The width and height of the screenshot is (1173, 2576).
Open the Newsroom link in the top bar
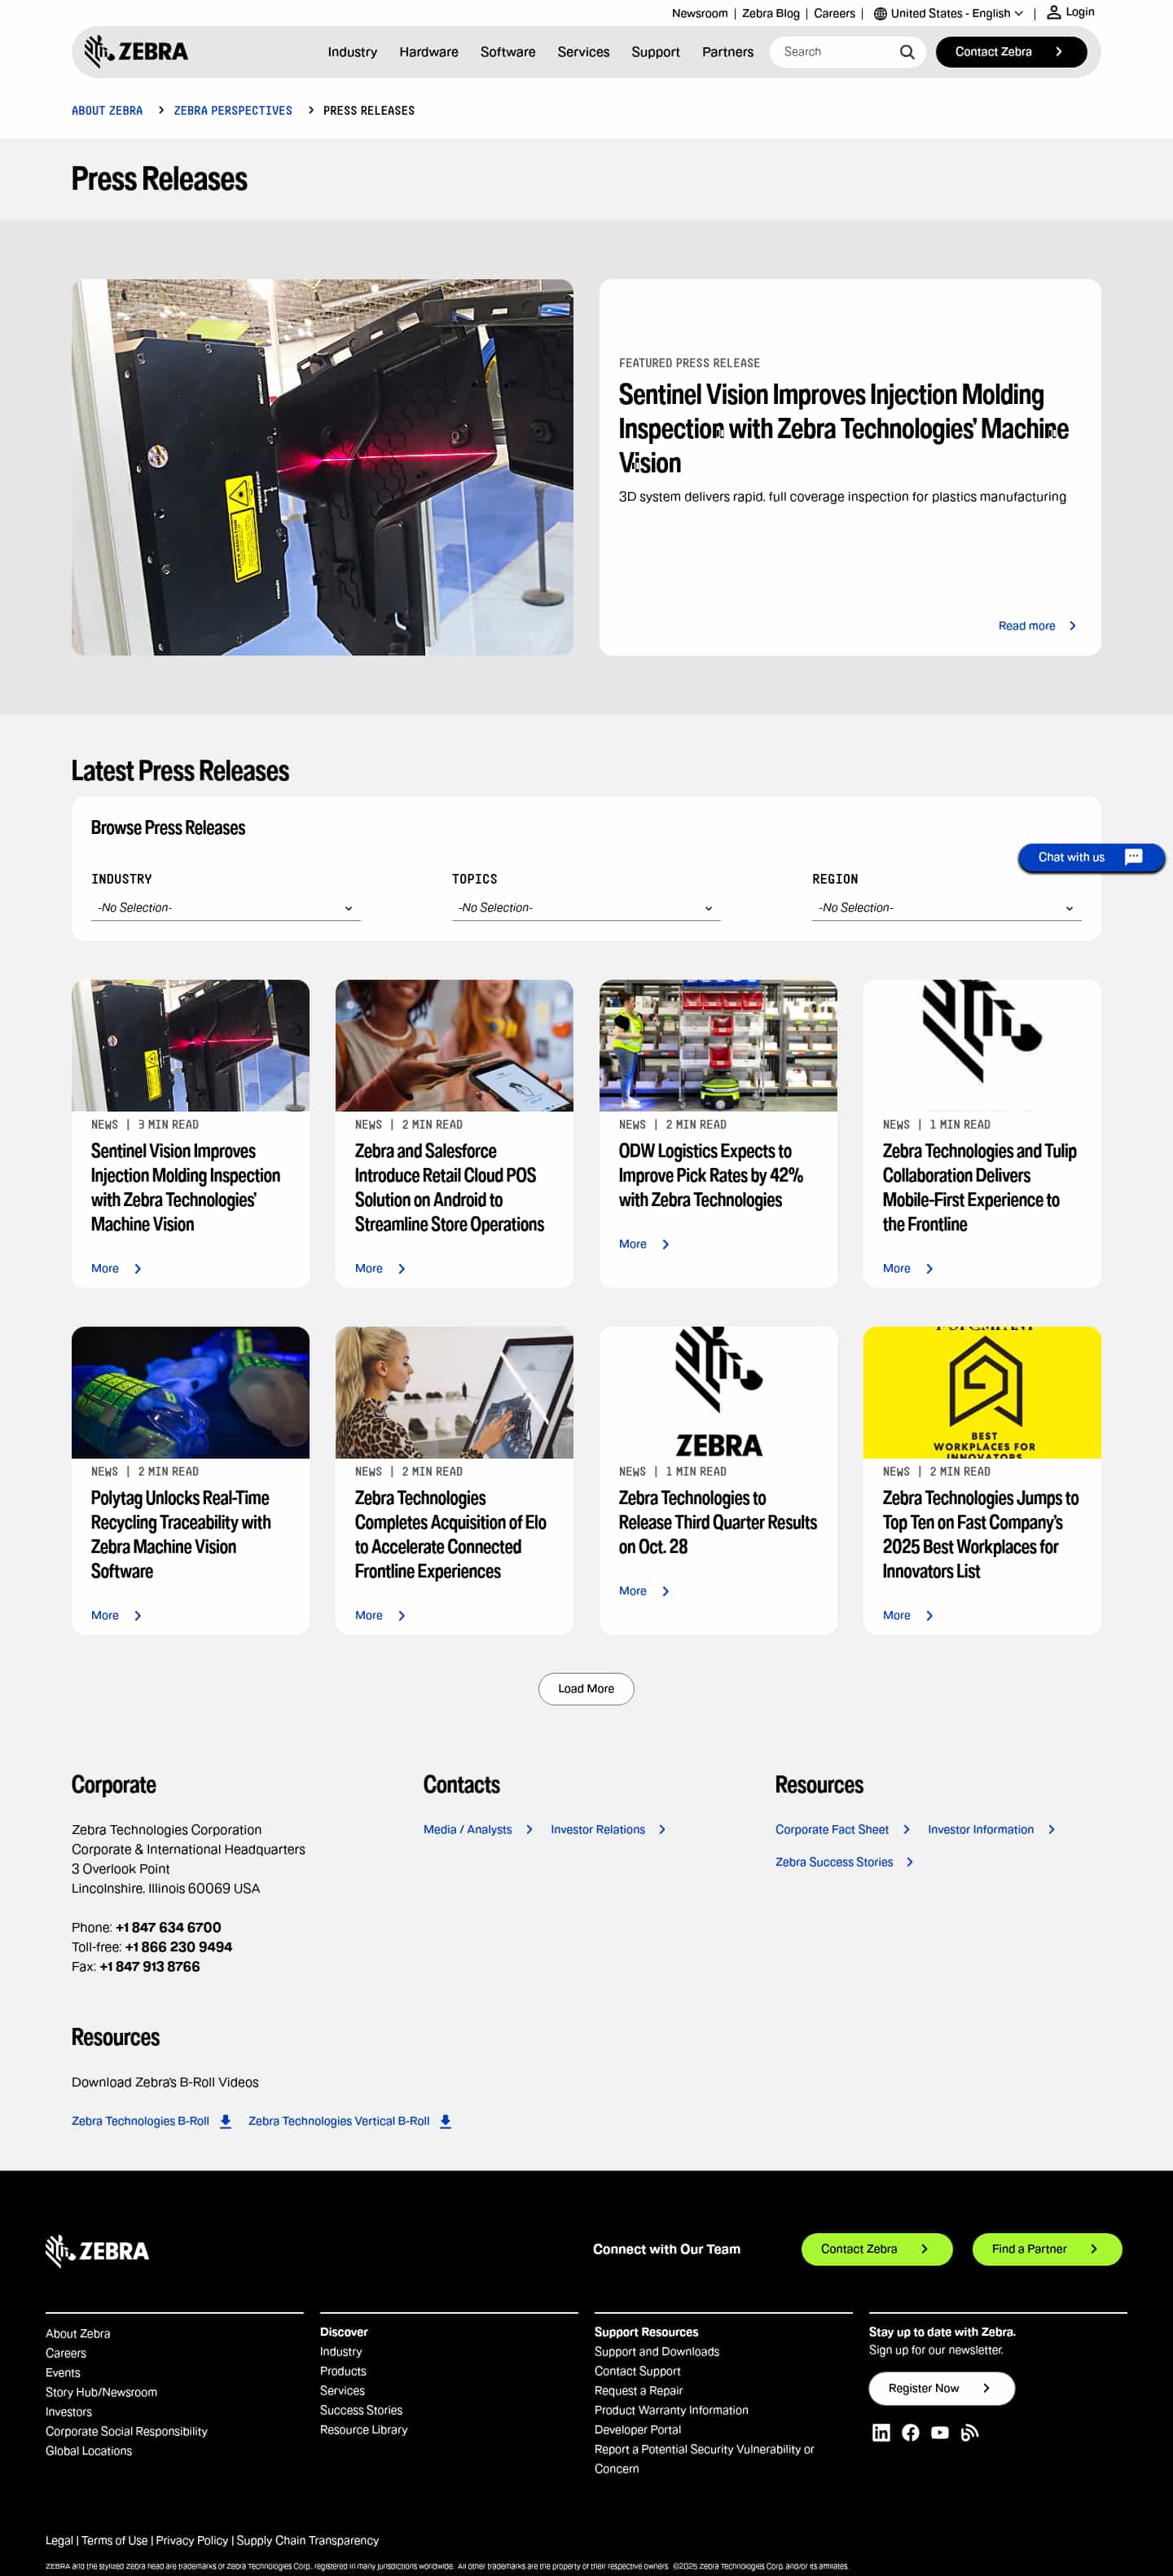699,14
